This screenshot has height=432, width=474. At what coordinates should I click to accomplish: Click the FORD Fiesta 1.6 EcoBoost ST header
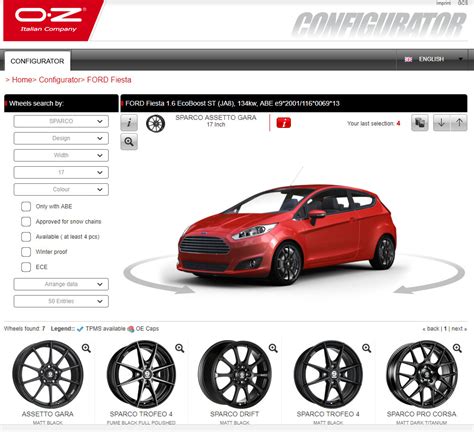tap(232, 103)
